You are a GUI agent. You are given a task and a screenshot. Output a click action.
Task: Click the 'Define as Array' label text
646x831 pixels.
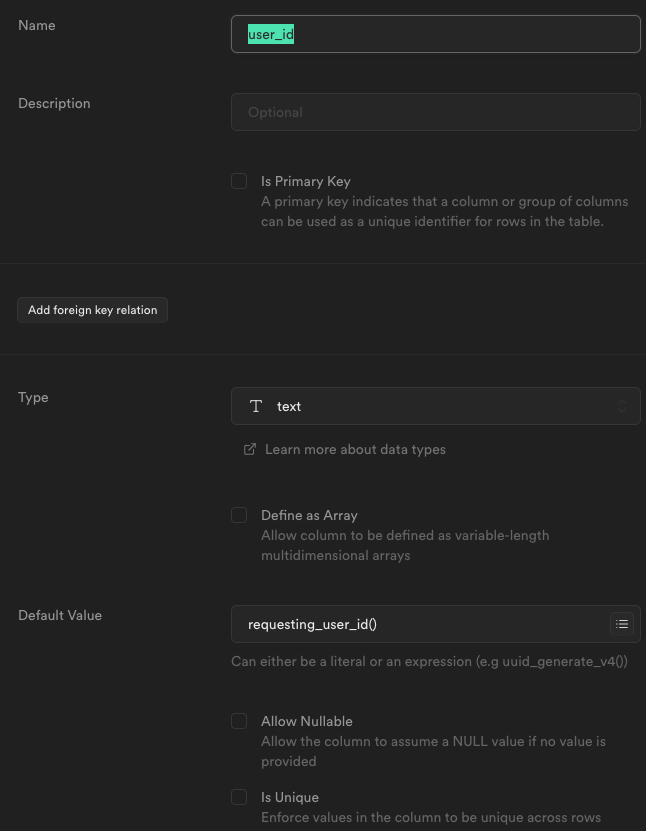pyautogui.click(x=309, y=515)
